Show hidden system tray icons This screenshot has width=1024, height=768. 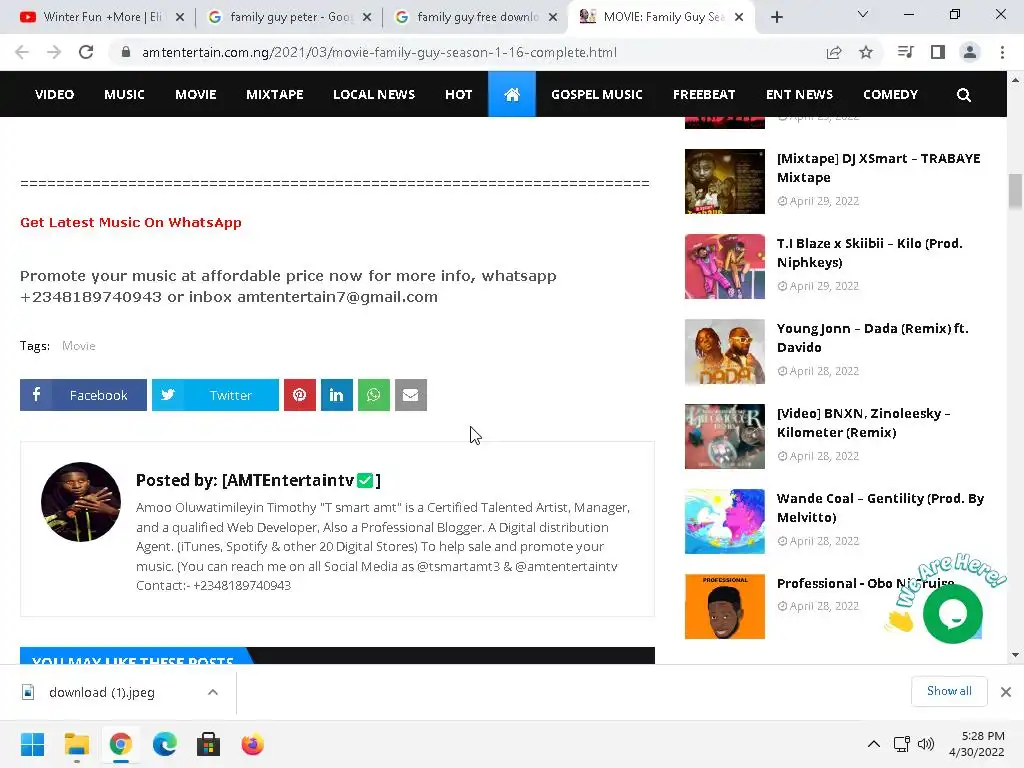coord(873,744)
